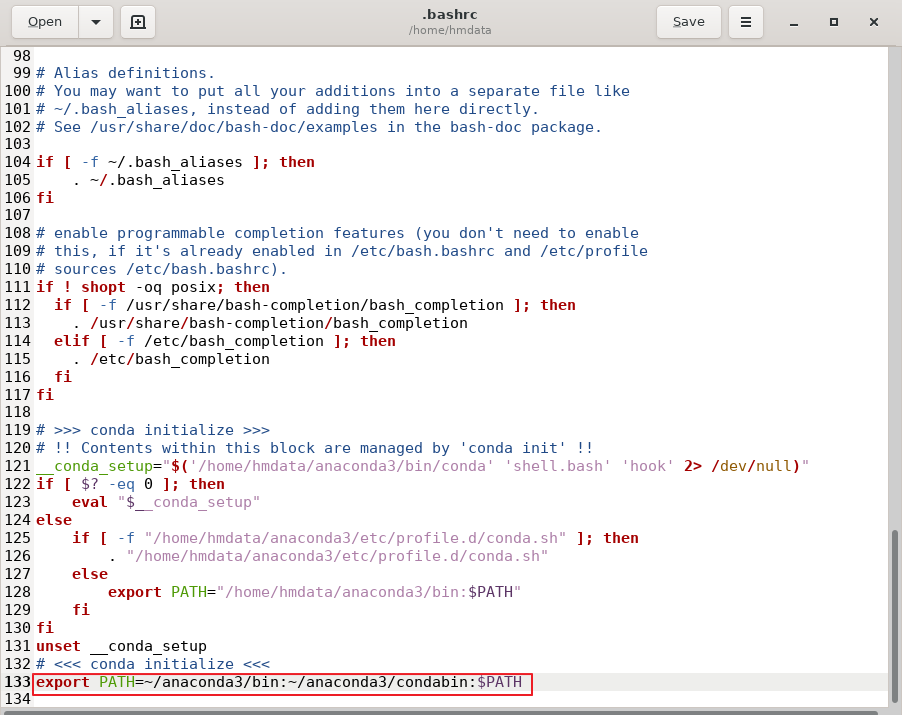
Task: Click 'else' on line 124
Action: click(x=54, y=520)
